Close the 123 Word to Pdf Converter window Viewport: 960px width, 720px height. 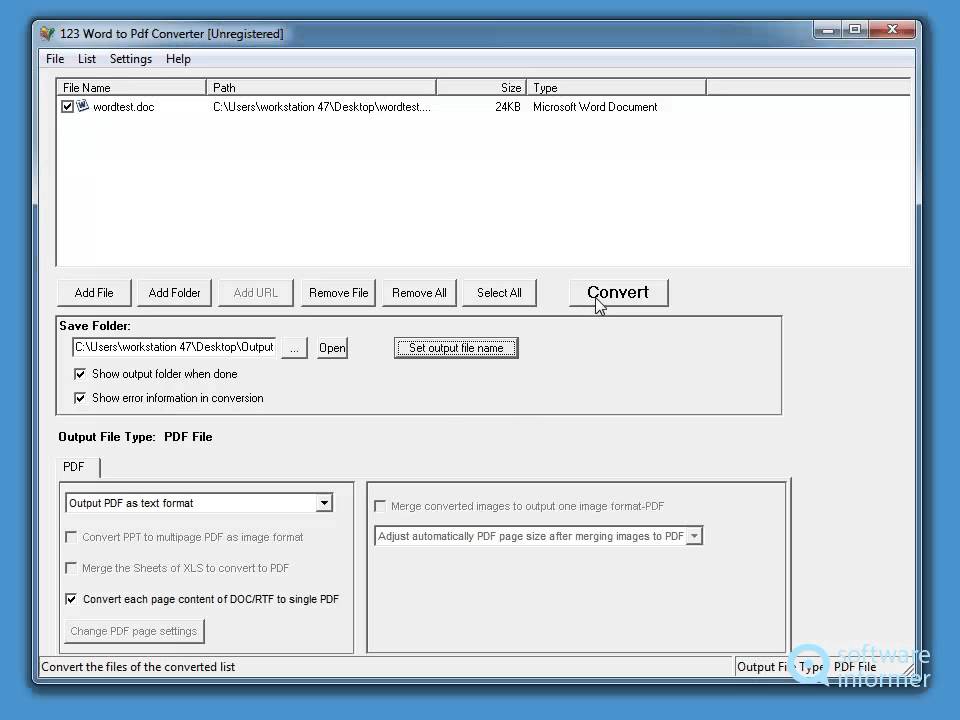[893, 29]
